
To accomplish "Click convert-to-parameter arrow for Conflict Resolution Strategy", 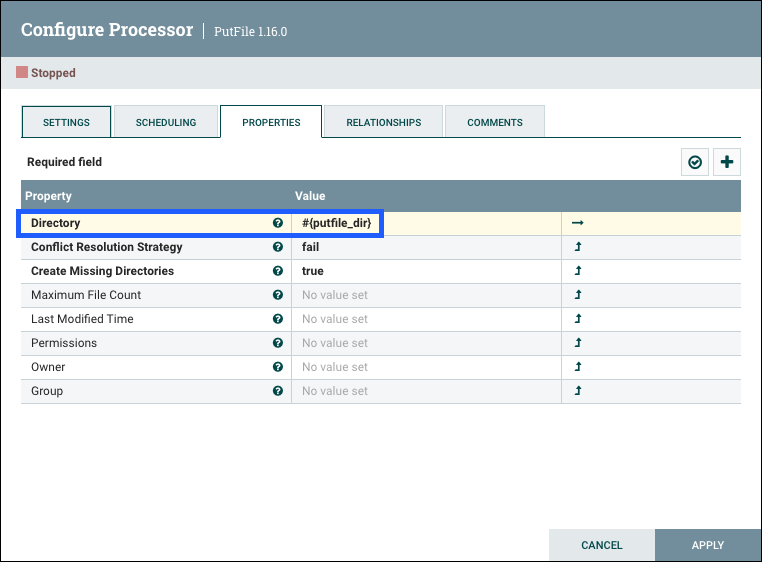I will coord(578,247).
